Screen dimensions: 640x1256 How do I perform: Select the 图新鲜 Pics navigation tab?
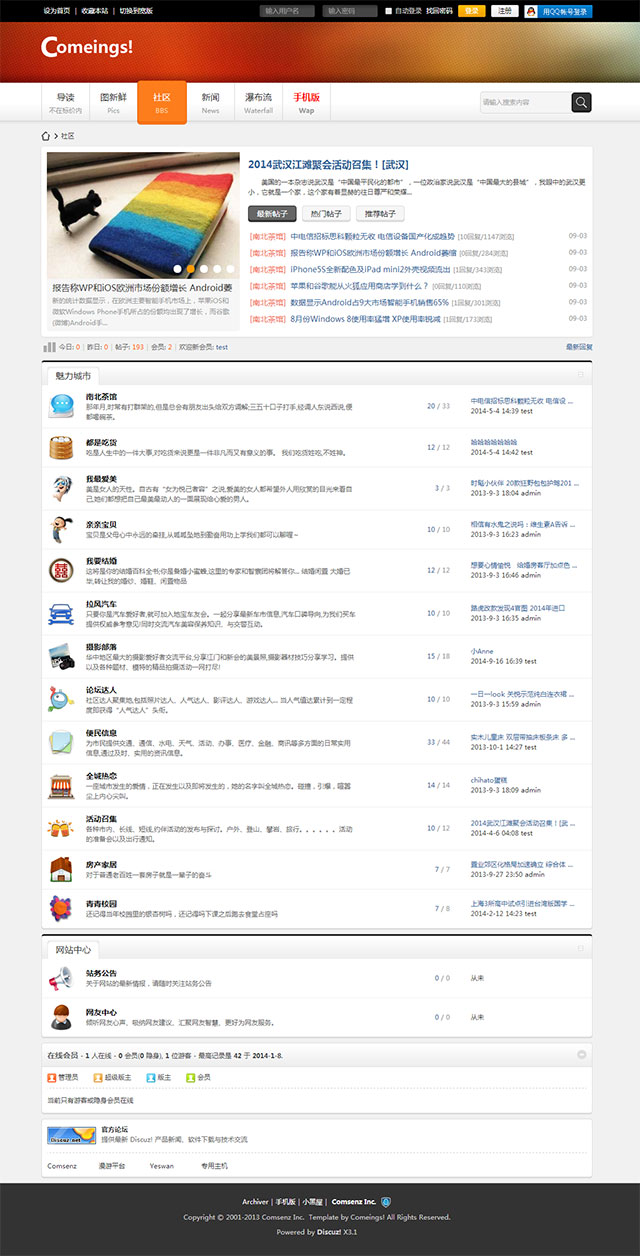coord(113,102)
